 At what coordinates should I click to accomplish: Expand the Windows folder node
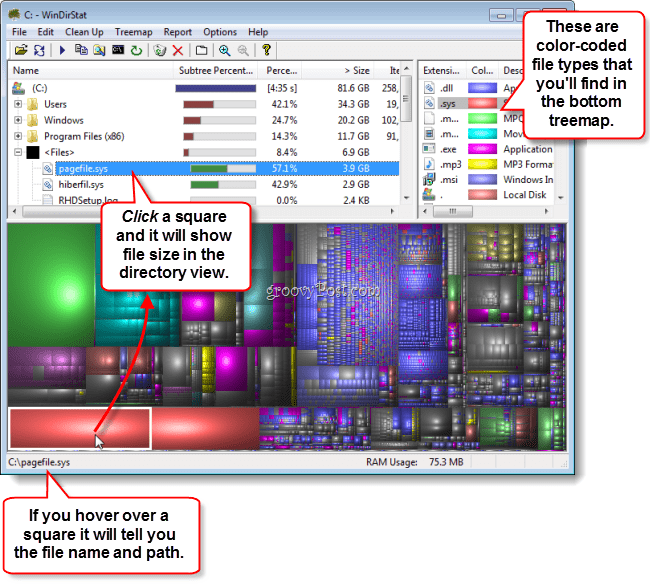pyautogui.click(x=18, y=120)
